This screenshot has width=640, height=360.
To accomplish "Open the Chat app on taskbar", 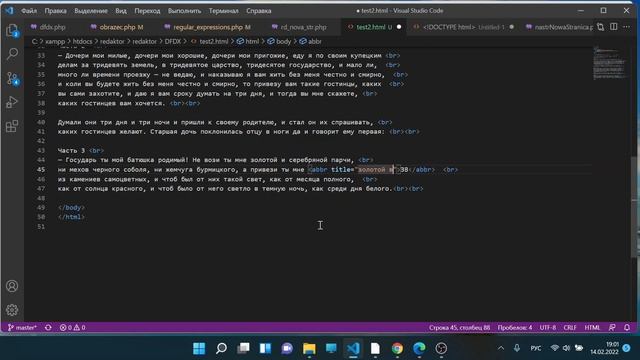I will click(287, 348).
